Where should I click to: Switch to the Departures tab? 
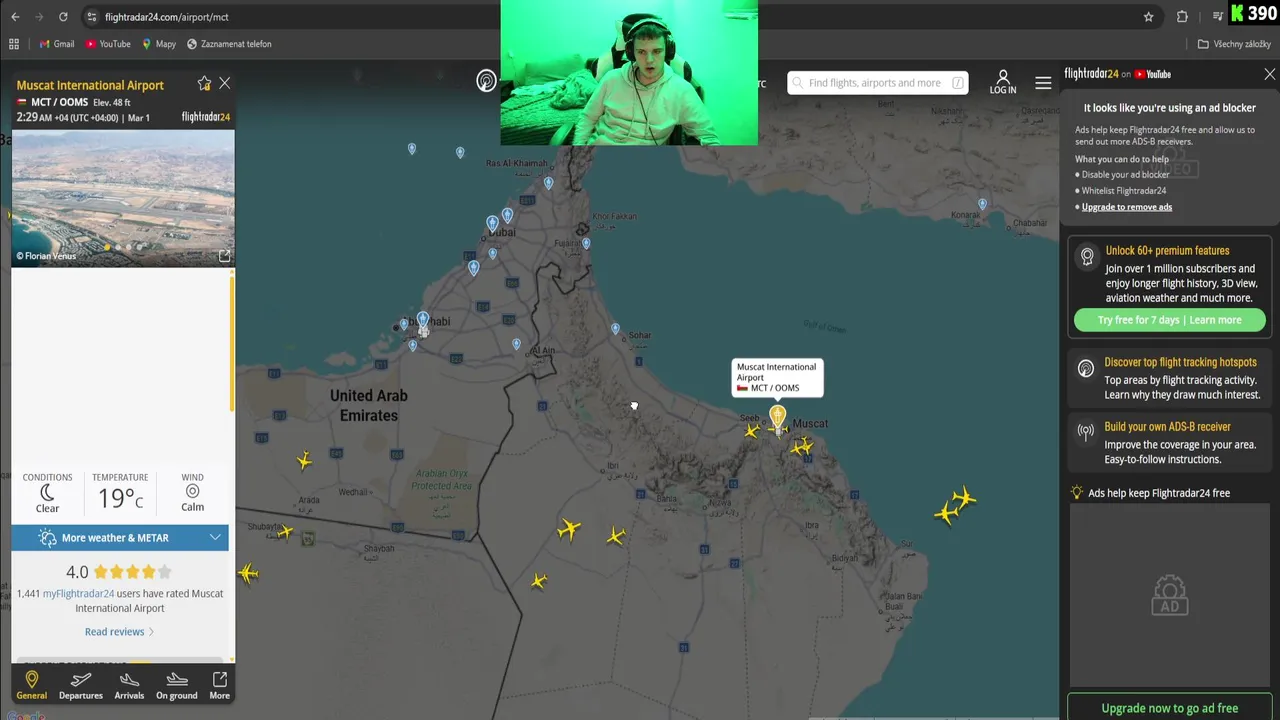(x=81, y=686)
